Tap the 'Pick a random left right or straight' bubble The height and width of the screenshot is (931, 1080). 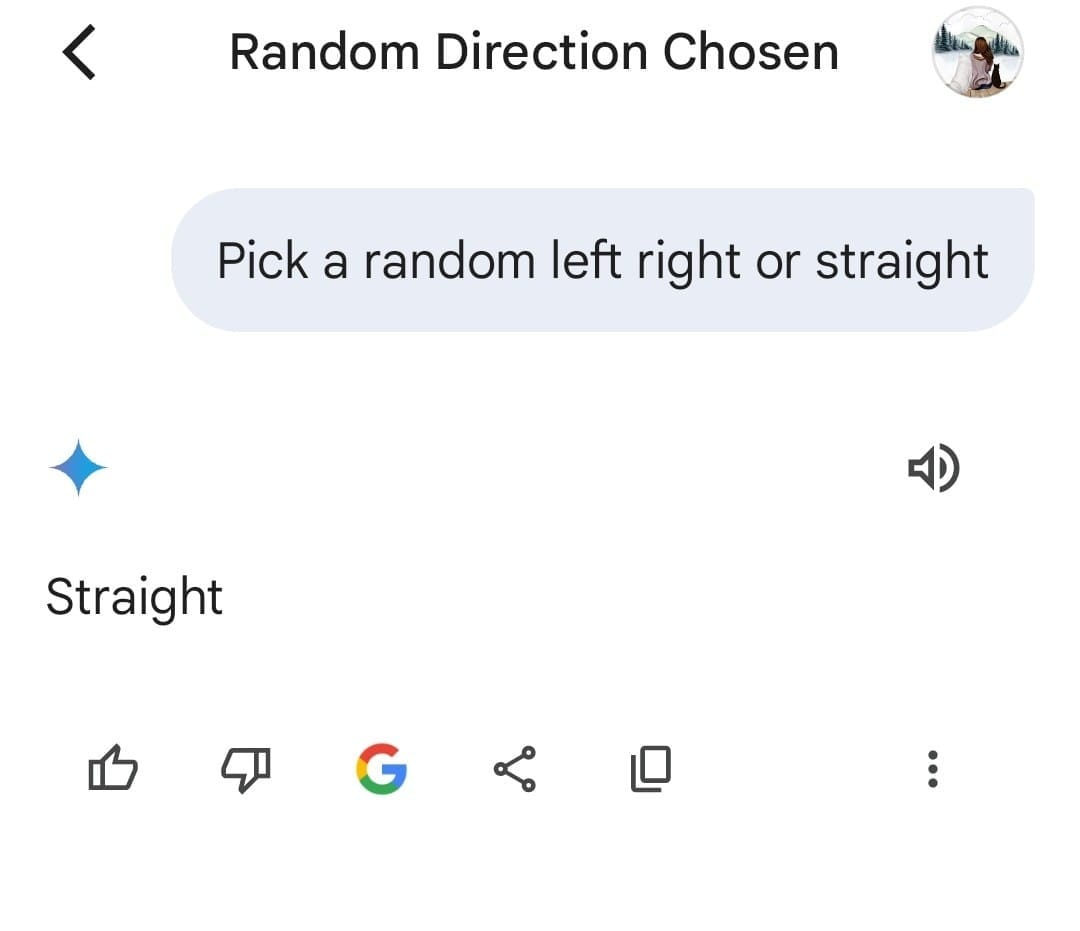(x=603, y=260)
